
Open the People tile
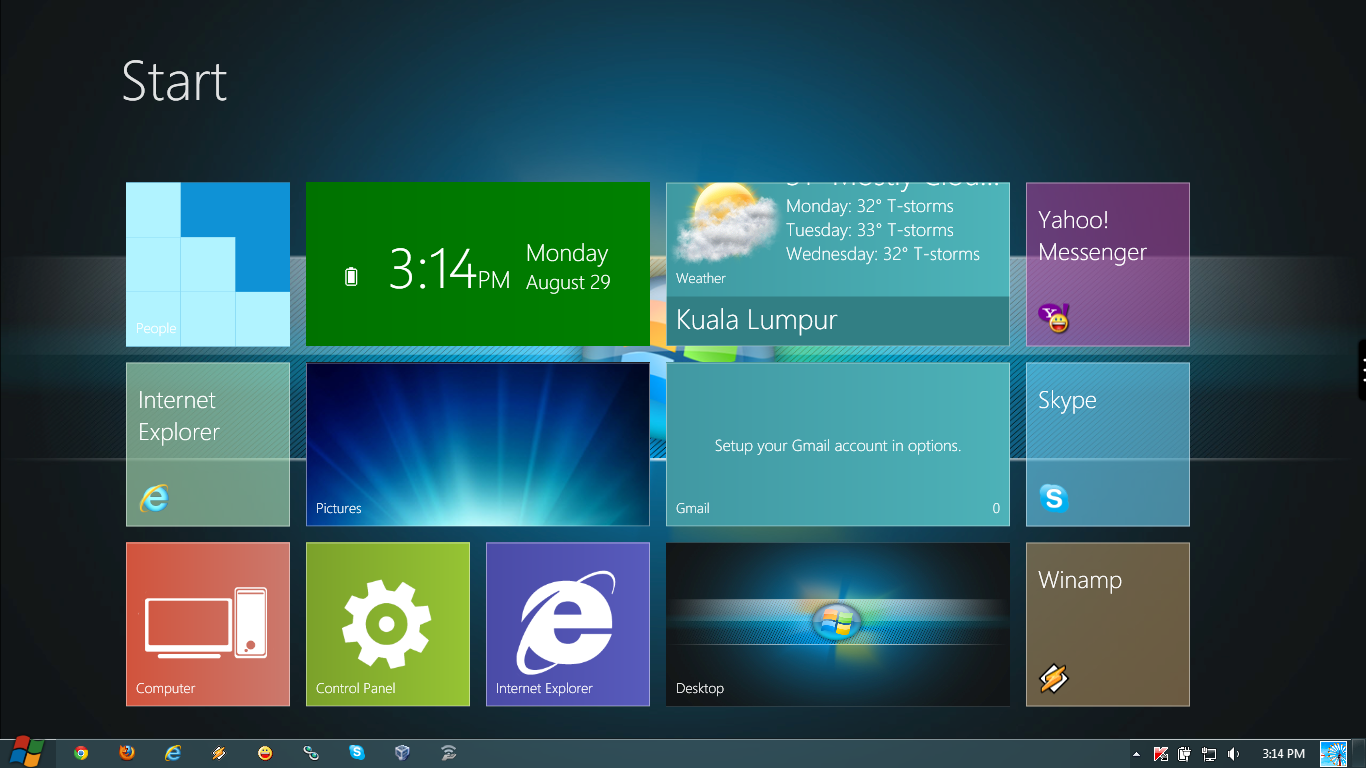[207, 264]
